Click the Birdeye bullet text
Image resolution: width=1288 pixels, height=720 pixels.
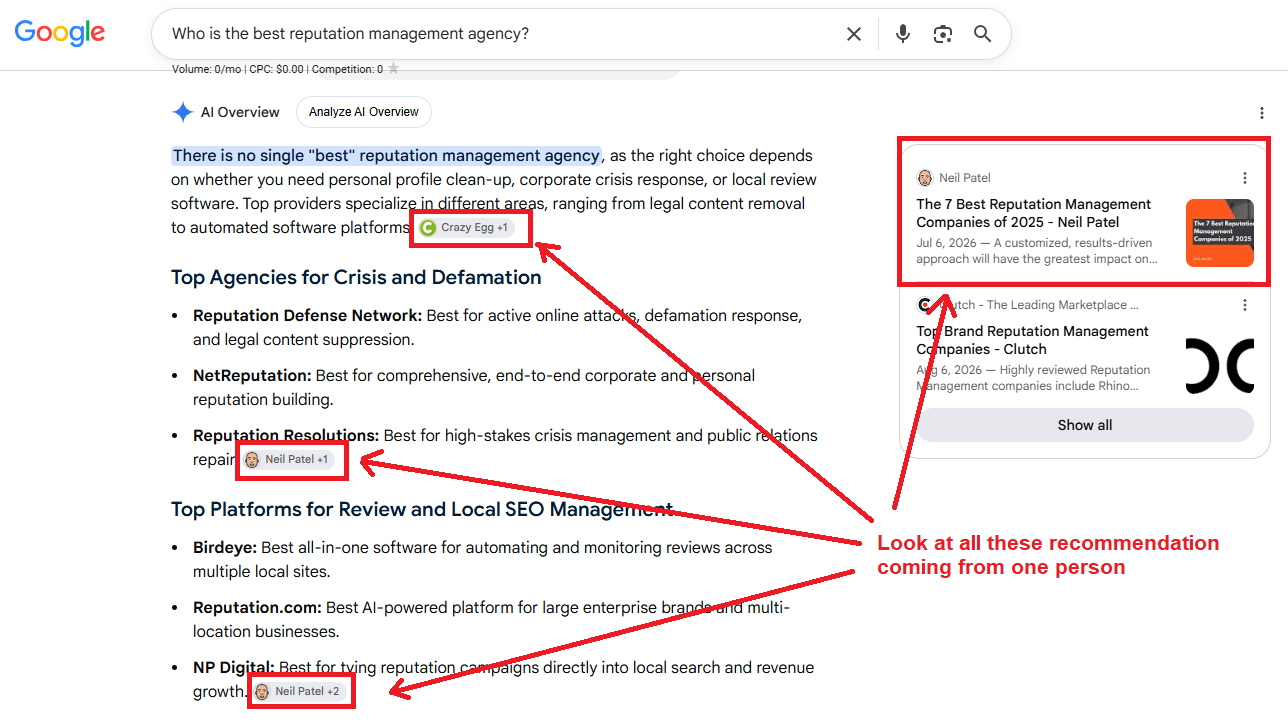[483, 560]
